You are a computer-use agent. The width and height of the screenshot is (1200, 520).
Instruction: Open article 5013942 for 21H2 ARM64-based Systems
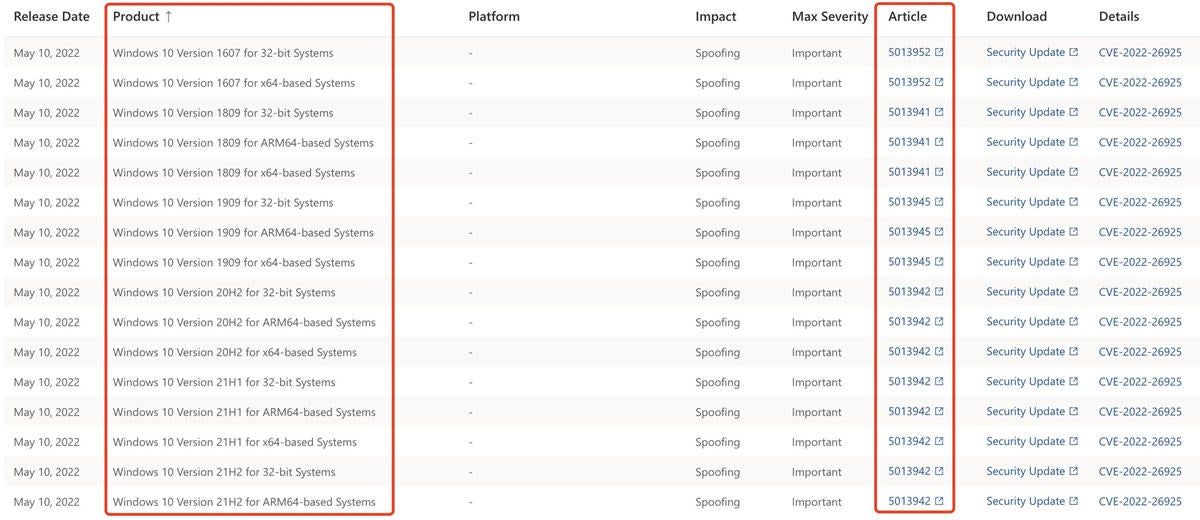[x=909, y=502]
